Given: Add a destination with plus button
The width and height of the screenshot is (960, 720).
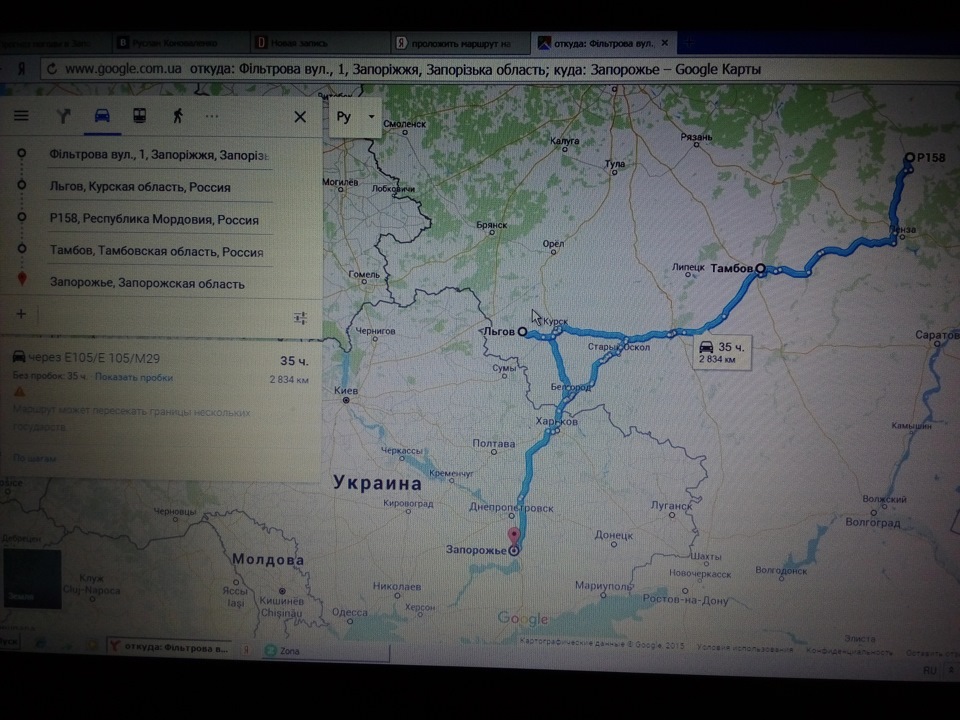Looking at the screenshot, I should (x=21, y=314).
